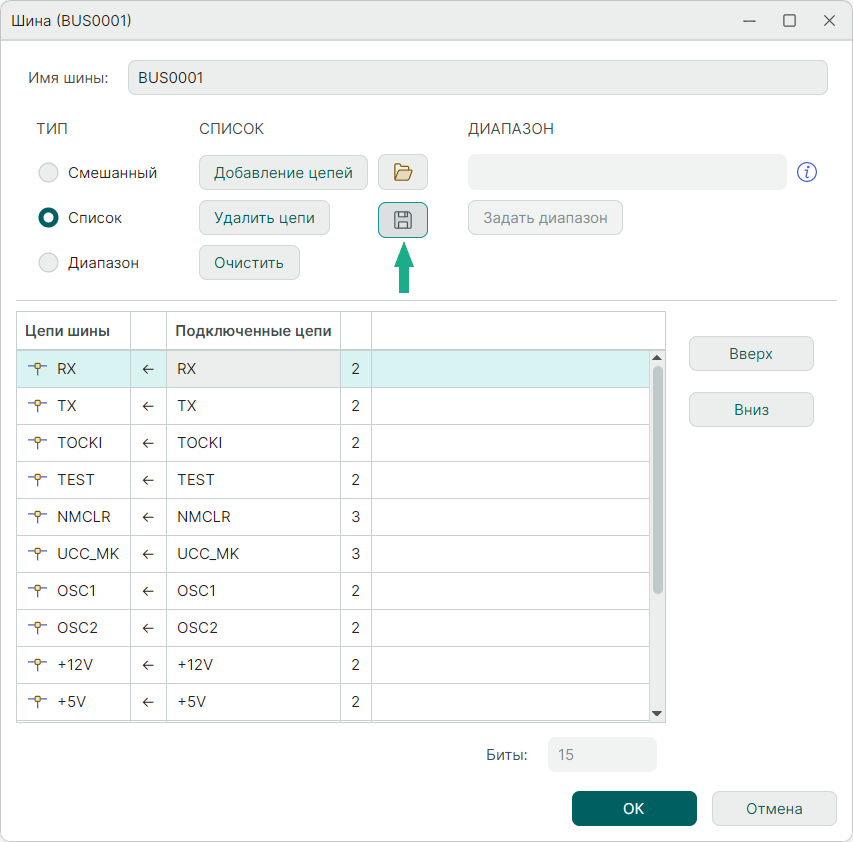Screen dimensions: 853x842
Task: Click the save list floppy disk icon
Action: (403, 220)
